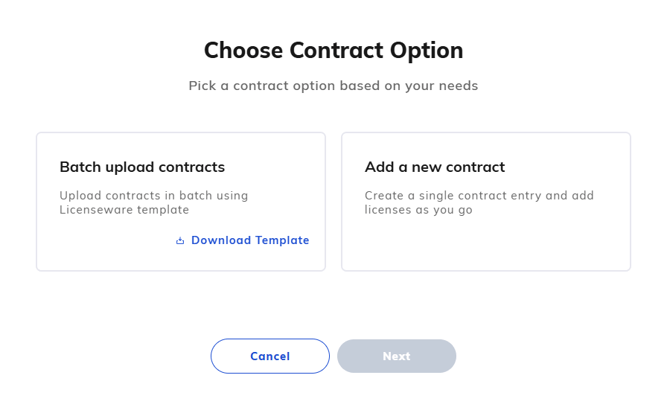
Task: Click the 'licenses as you go' text line
Action: [418, 210]
